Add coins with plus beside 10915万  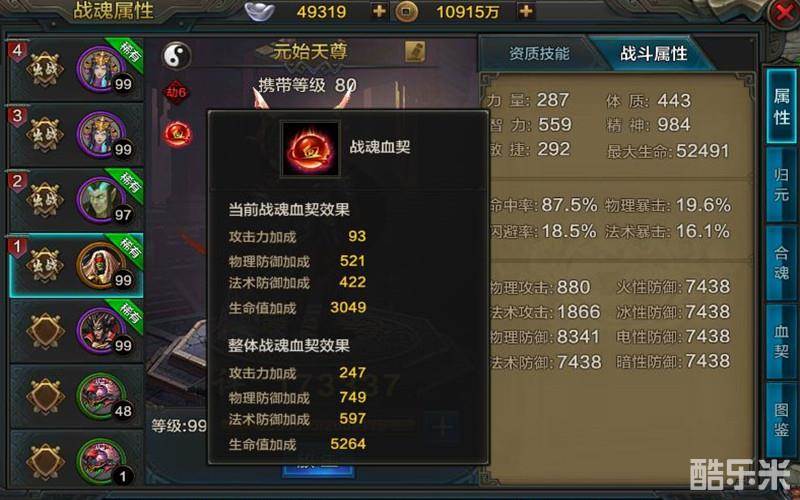526,11
